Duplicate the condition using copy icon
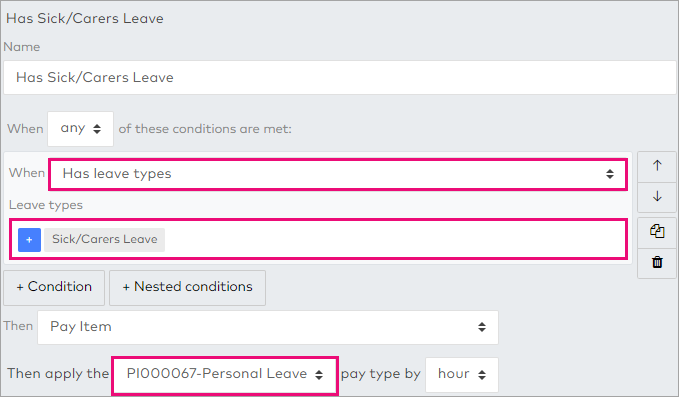 [657, 231]
